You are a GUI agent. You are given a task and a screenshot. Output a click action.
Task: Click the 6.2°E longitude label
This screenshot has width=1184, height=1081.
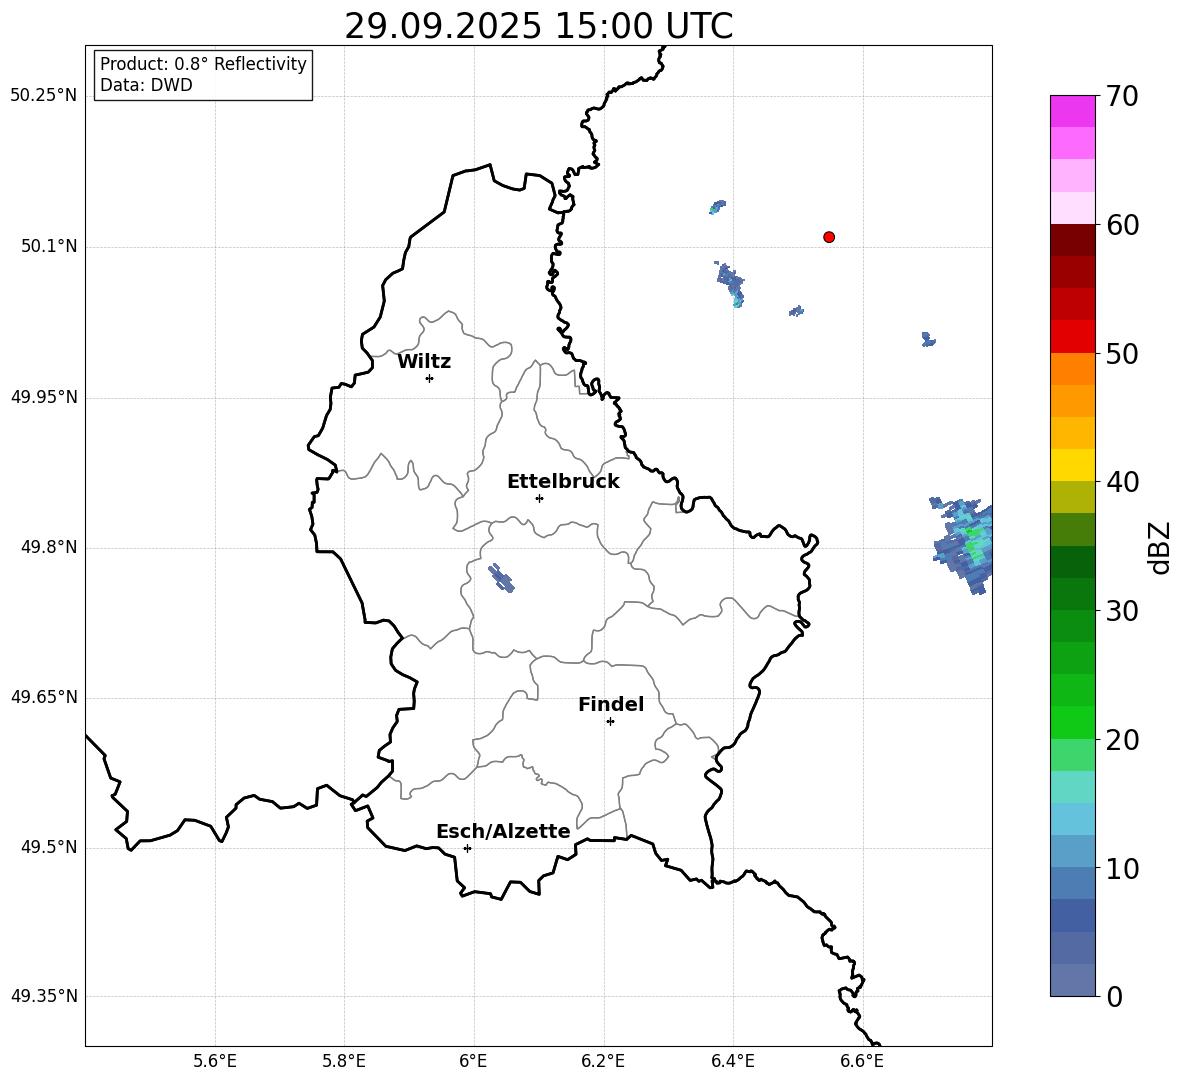tap(603, 1061)
